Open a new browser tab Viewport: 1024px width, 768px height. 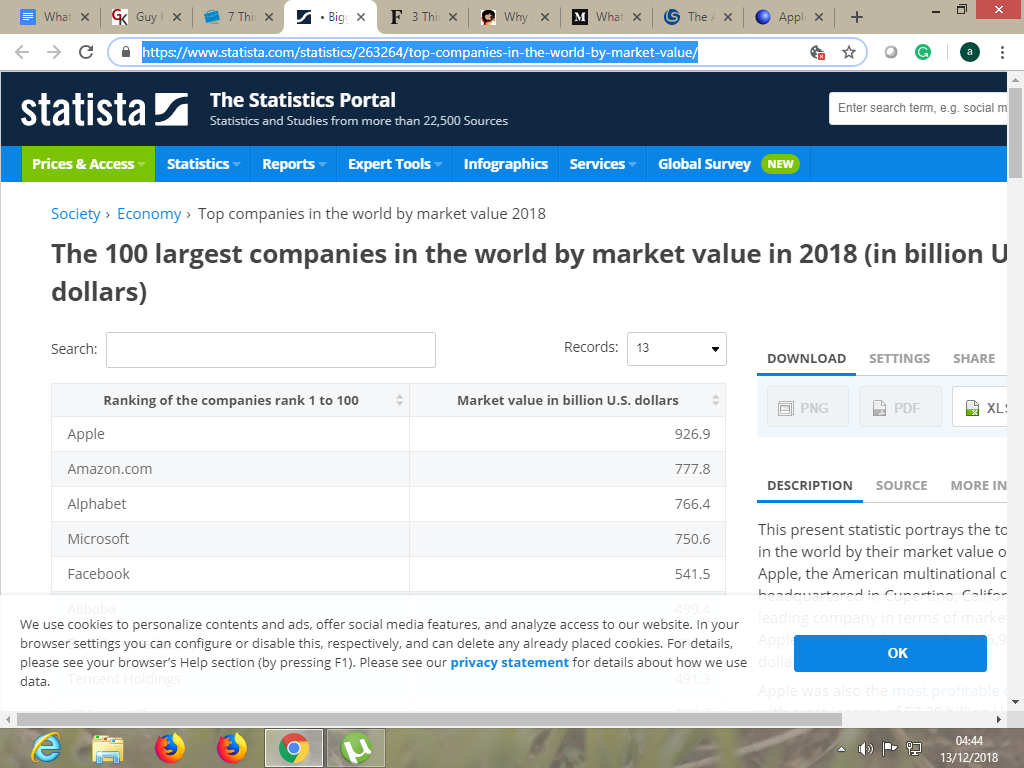click(857, 18)
